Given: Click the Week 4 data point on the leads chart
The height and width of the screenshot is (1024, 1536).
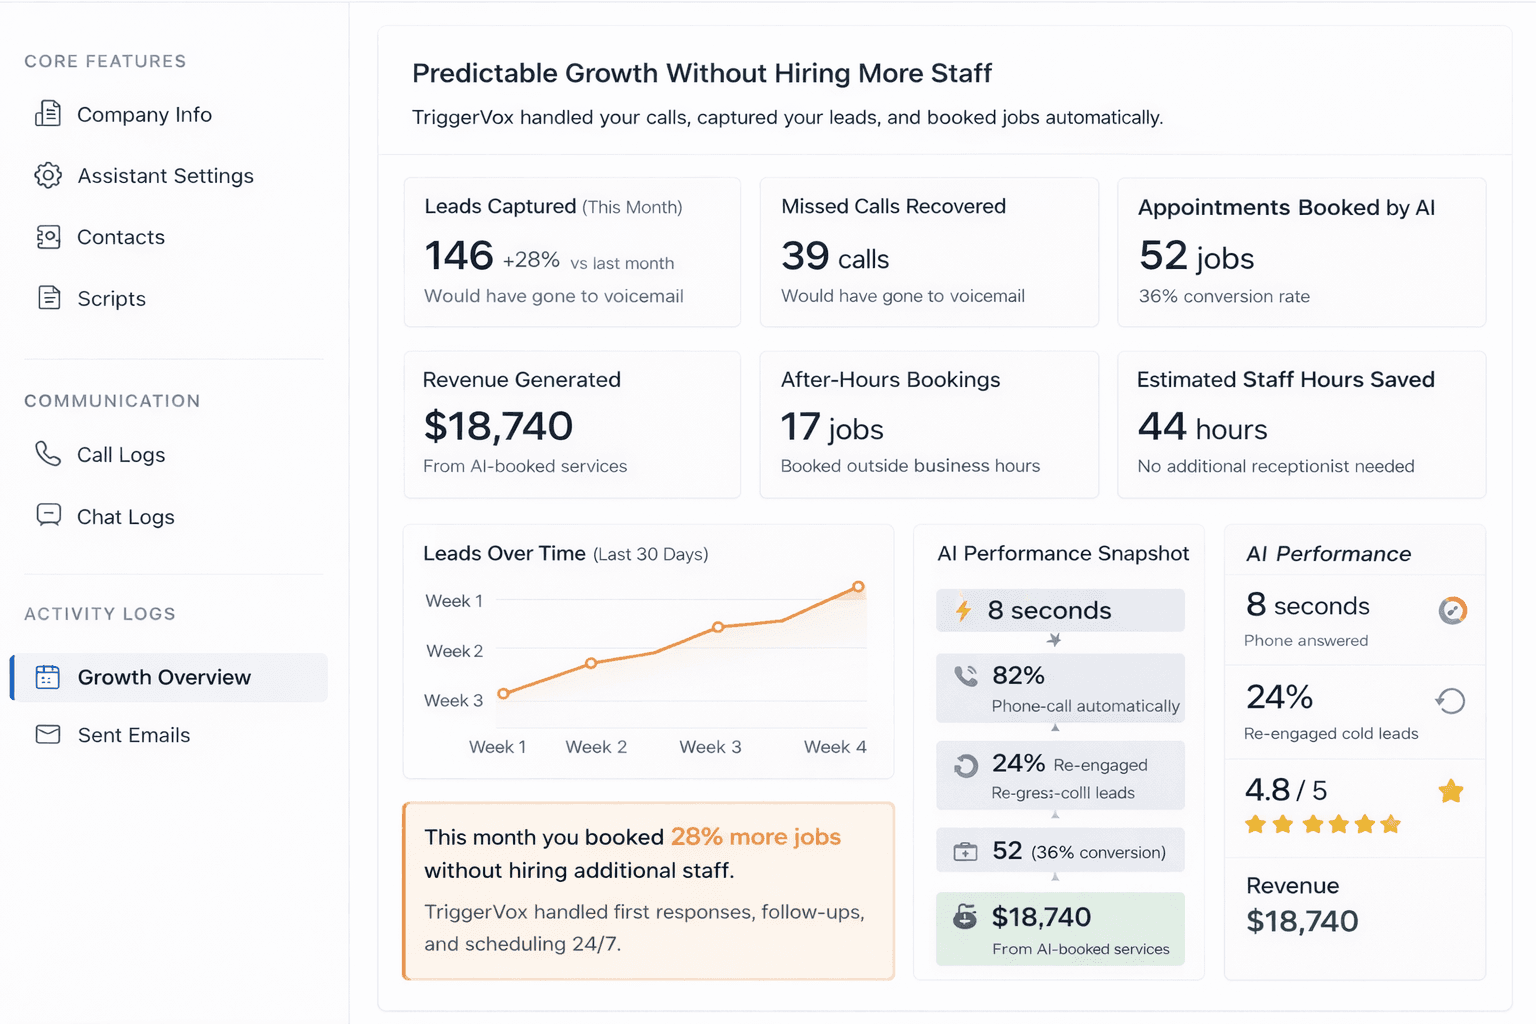Looking at the screenshot, I should click(858, 587).
